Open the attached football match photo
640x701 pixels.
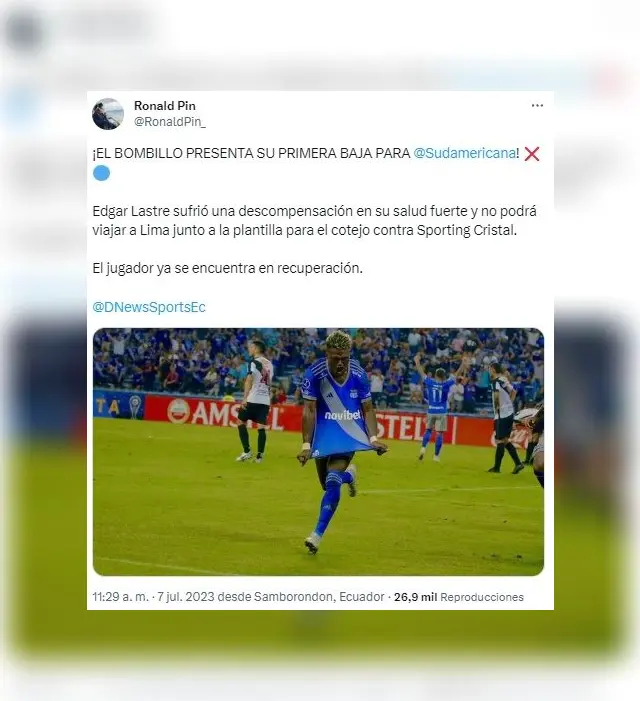tap(318, 452)
